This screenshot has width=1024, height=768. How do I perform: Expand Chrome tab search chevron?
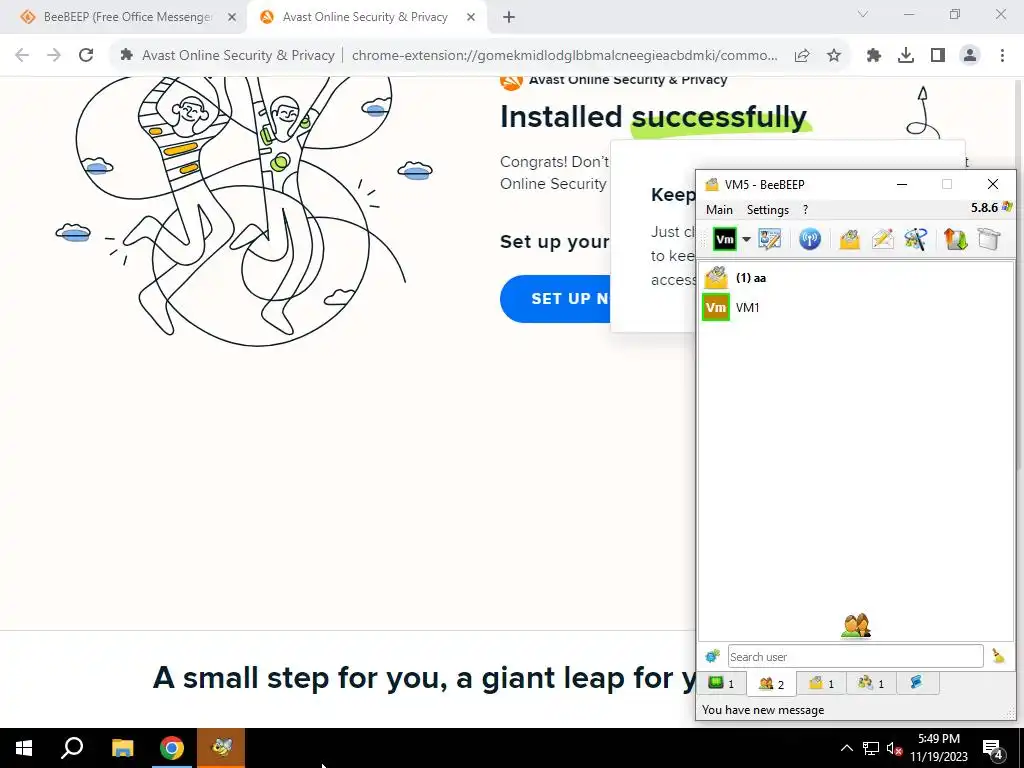(862, 14)
